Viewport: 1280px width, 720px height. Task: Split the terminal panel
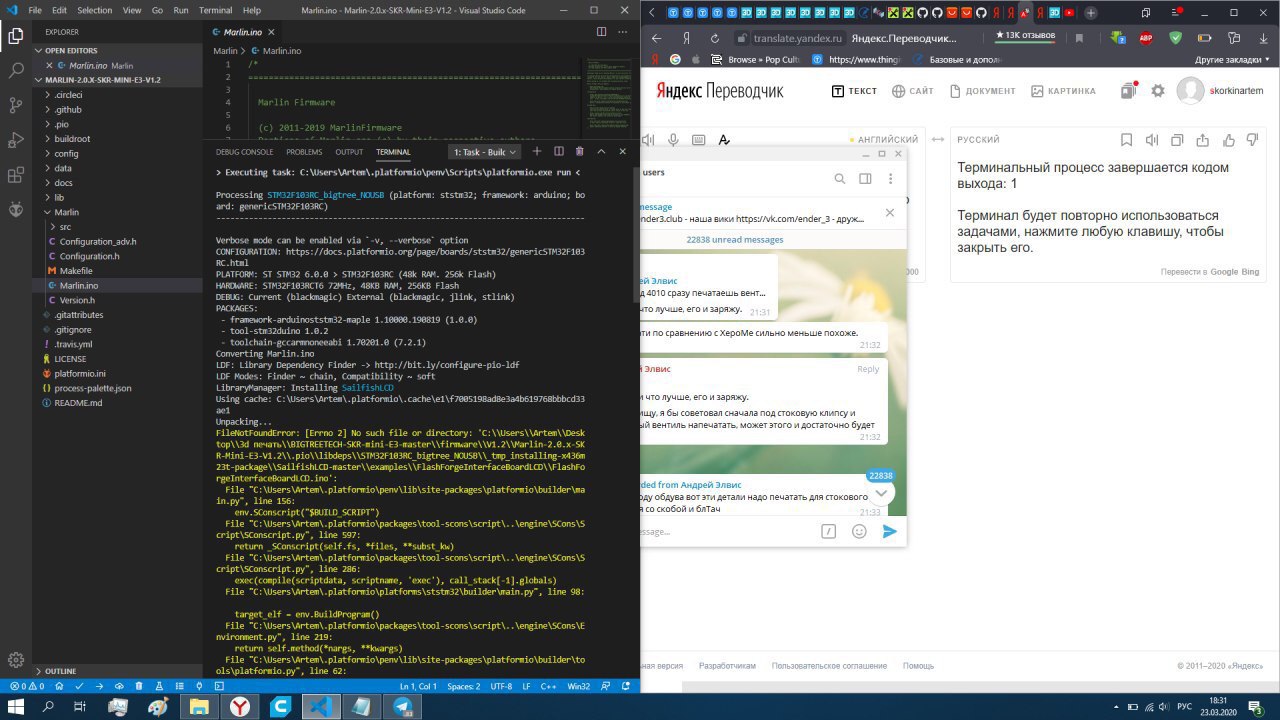[x=558, y=152]
